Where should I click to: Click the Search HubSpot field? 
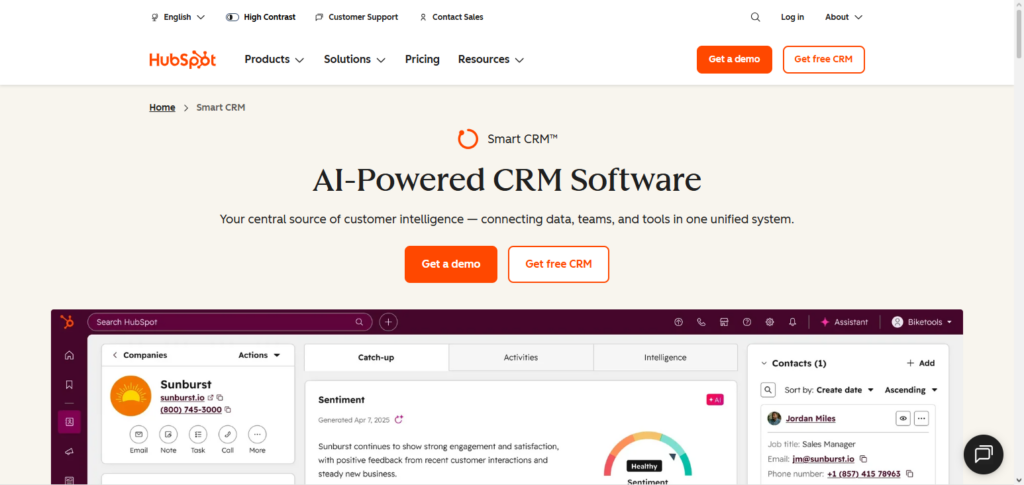point(230,322)
